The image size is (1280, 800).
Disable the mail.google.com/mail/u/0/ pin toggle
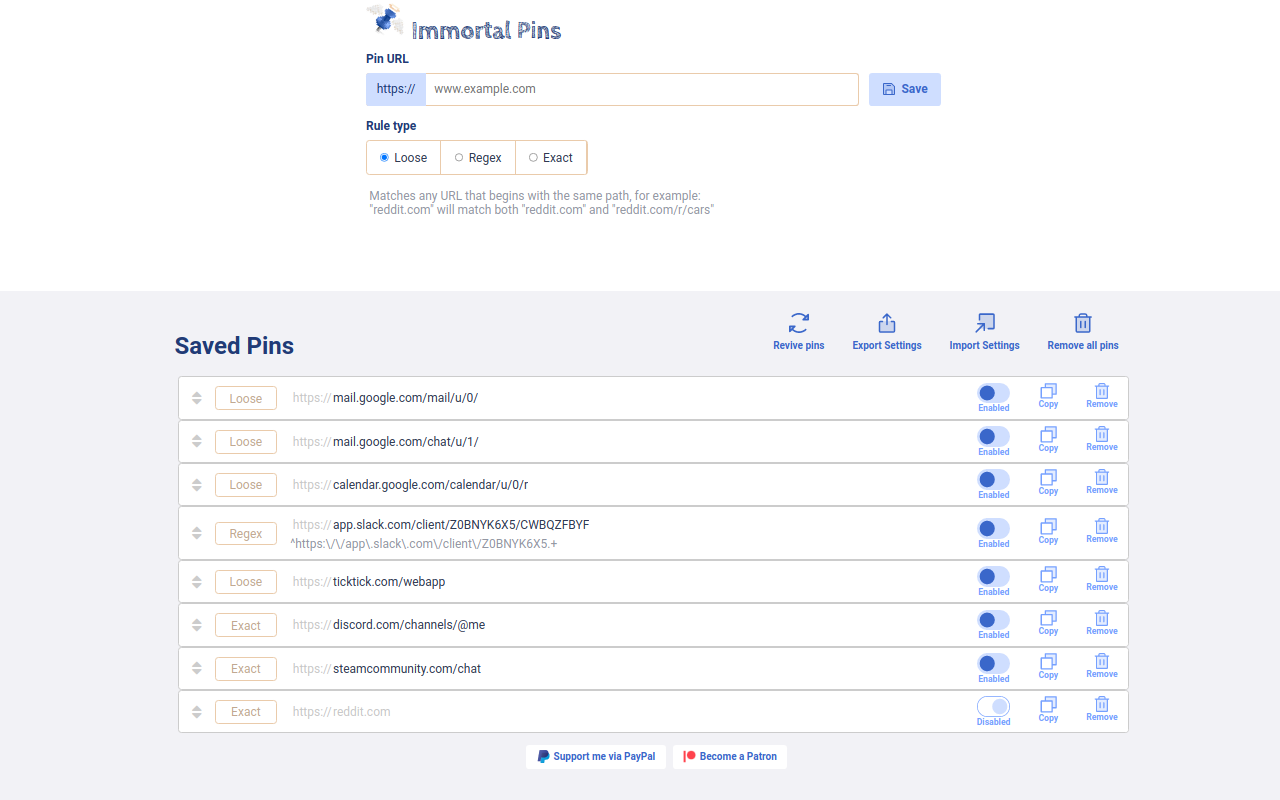click(993, 393)
